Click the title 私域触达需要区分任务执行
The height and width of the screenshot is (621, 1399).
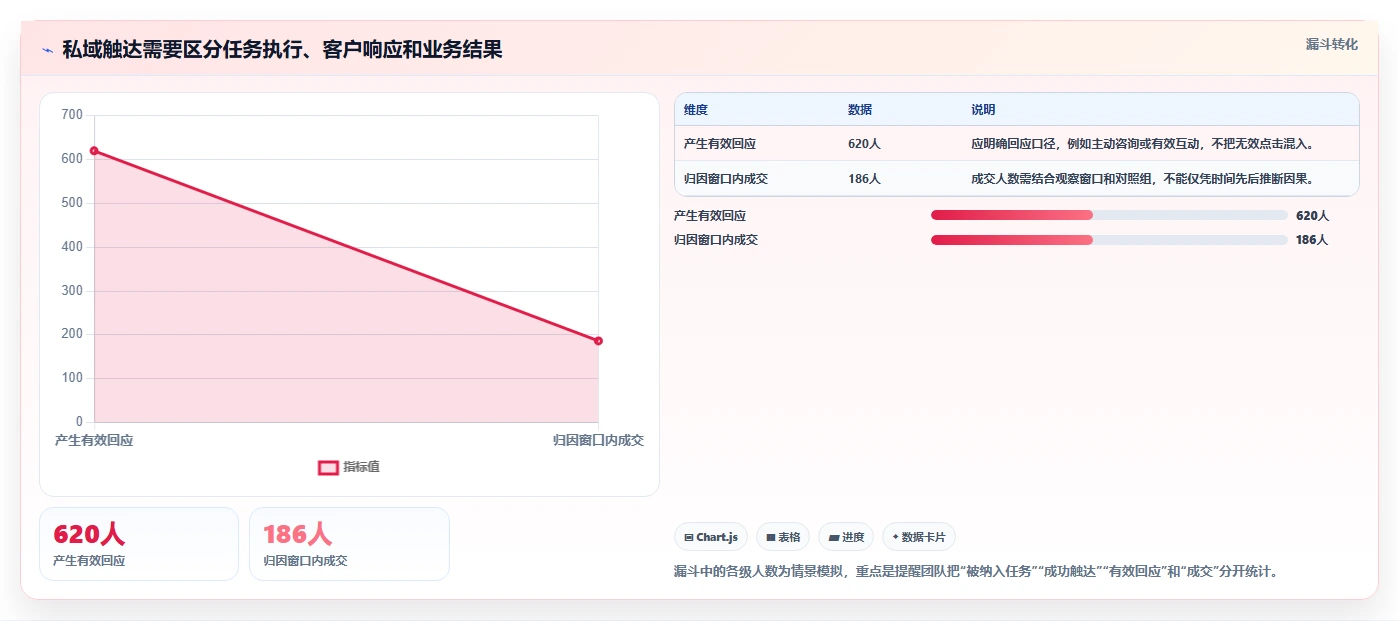[282, 49]
